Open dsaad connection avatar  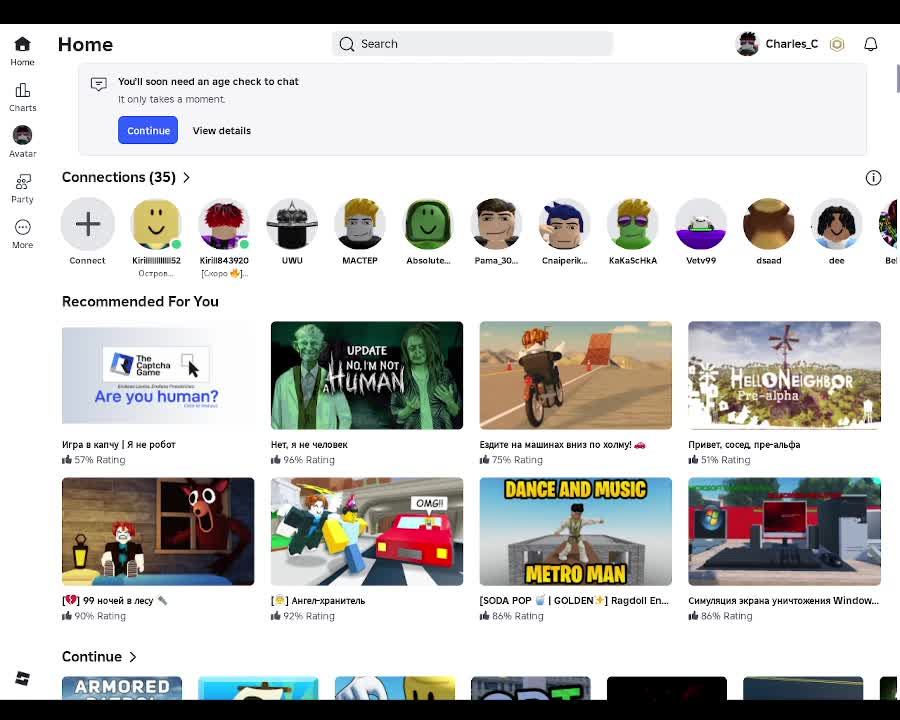coord(769,224)
